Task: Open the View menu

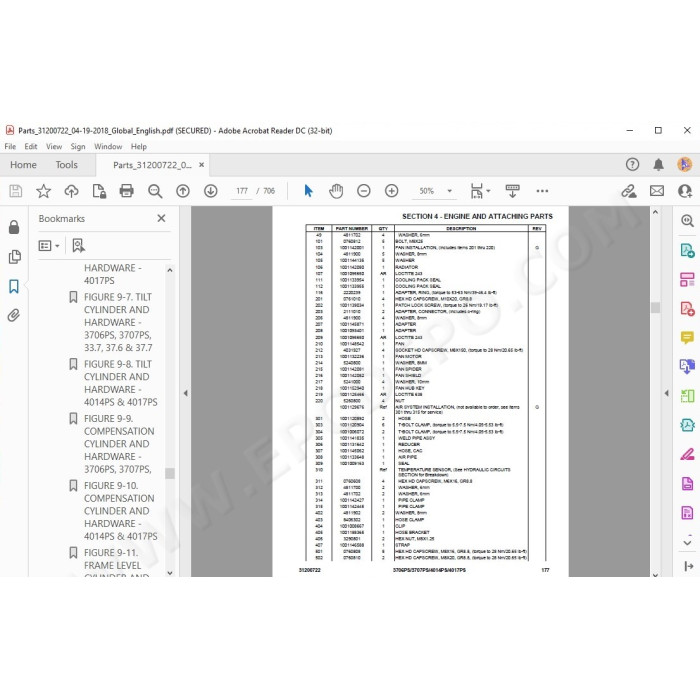Action: tap(54, 146)
